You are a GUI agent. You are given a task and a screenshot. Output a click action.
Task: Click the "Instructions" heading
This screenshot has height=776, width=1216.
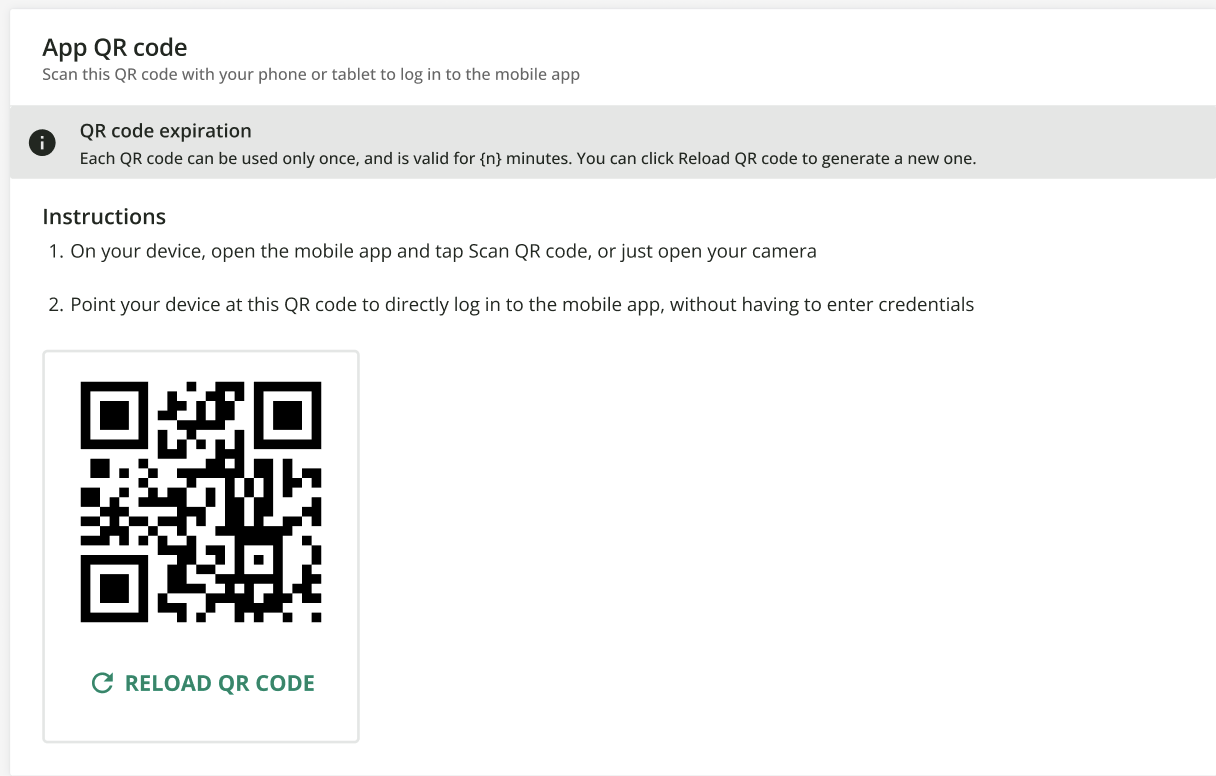(x=104, y=217)
